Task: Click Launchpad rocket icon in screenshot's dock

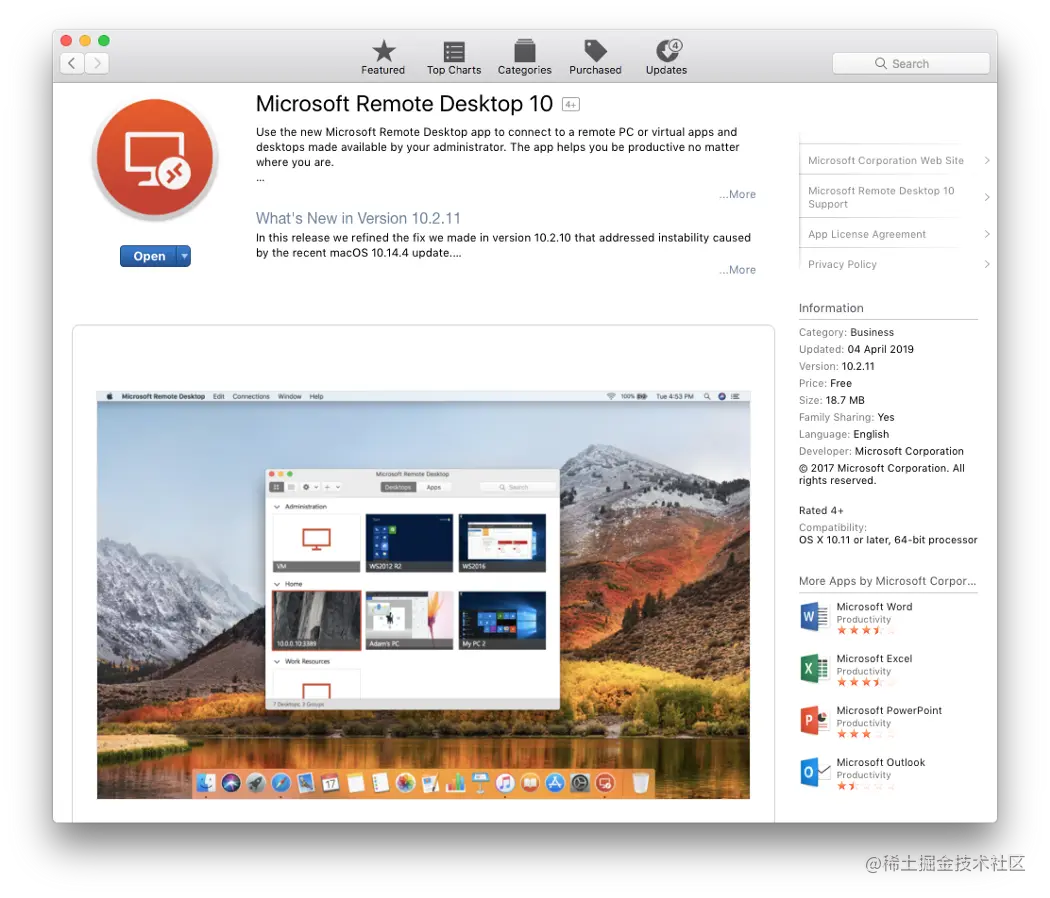Action: [256, 783]
